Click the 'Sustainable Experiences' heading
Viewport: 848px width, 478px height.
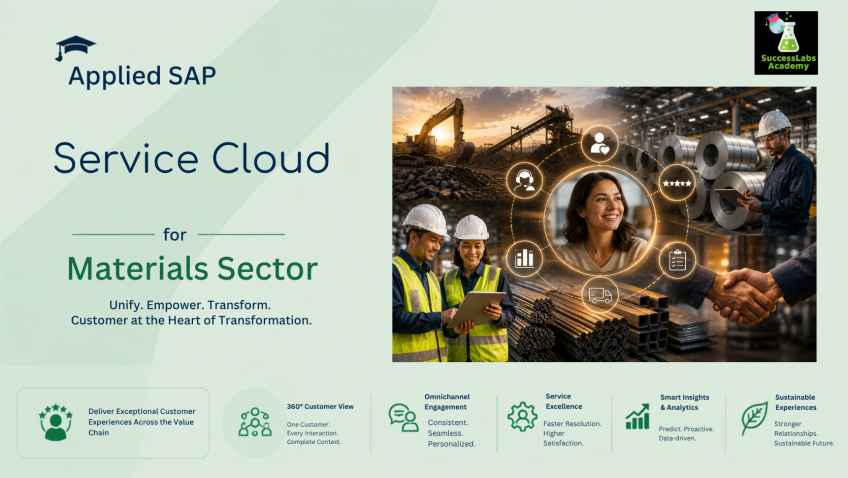796,402
